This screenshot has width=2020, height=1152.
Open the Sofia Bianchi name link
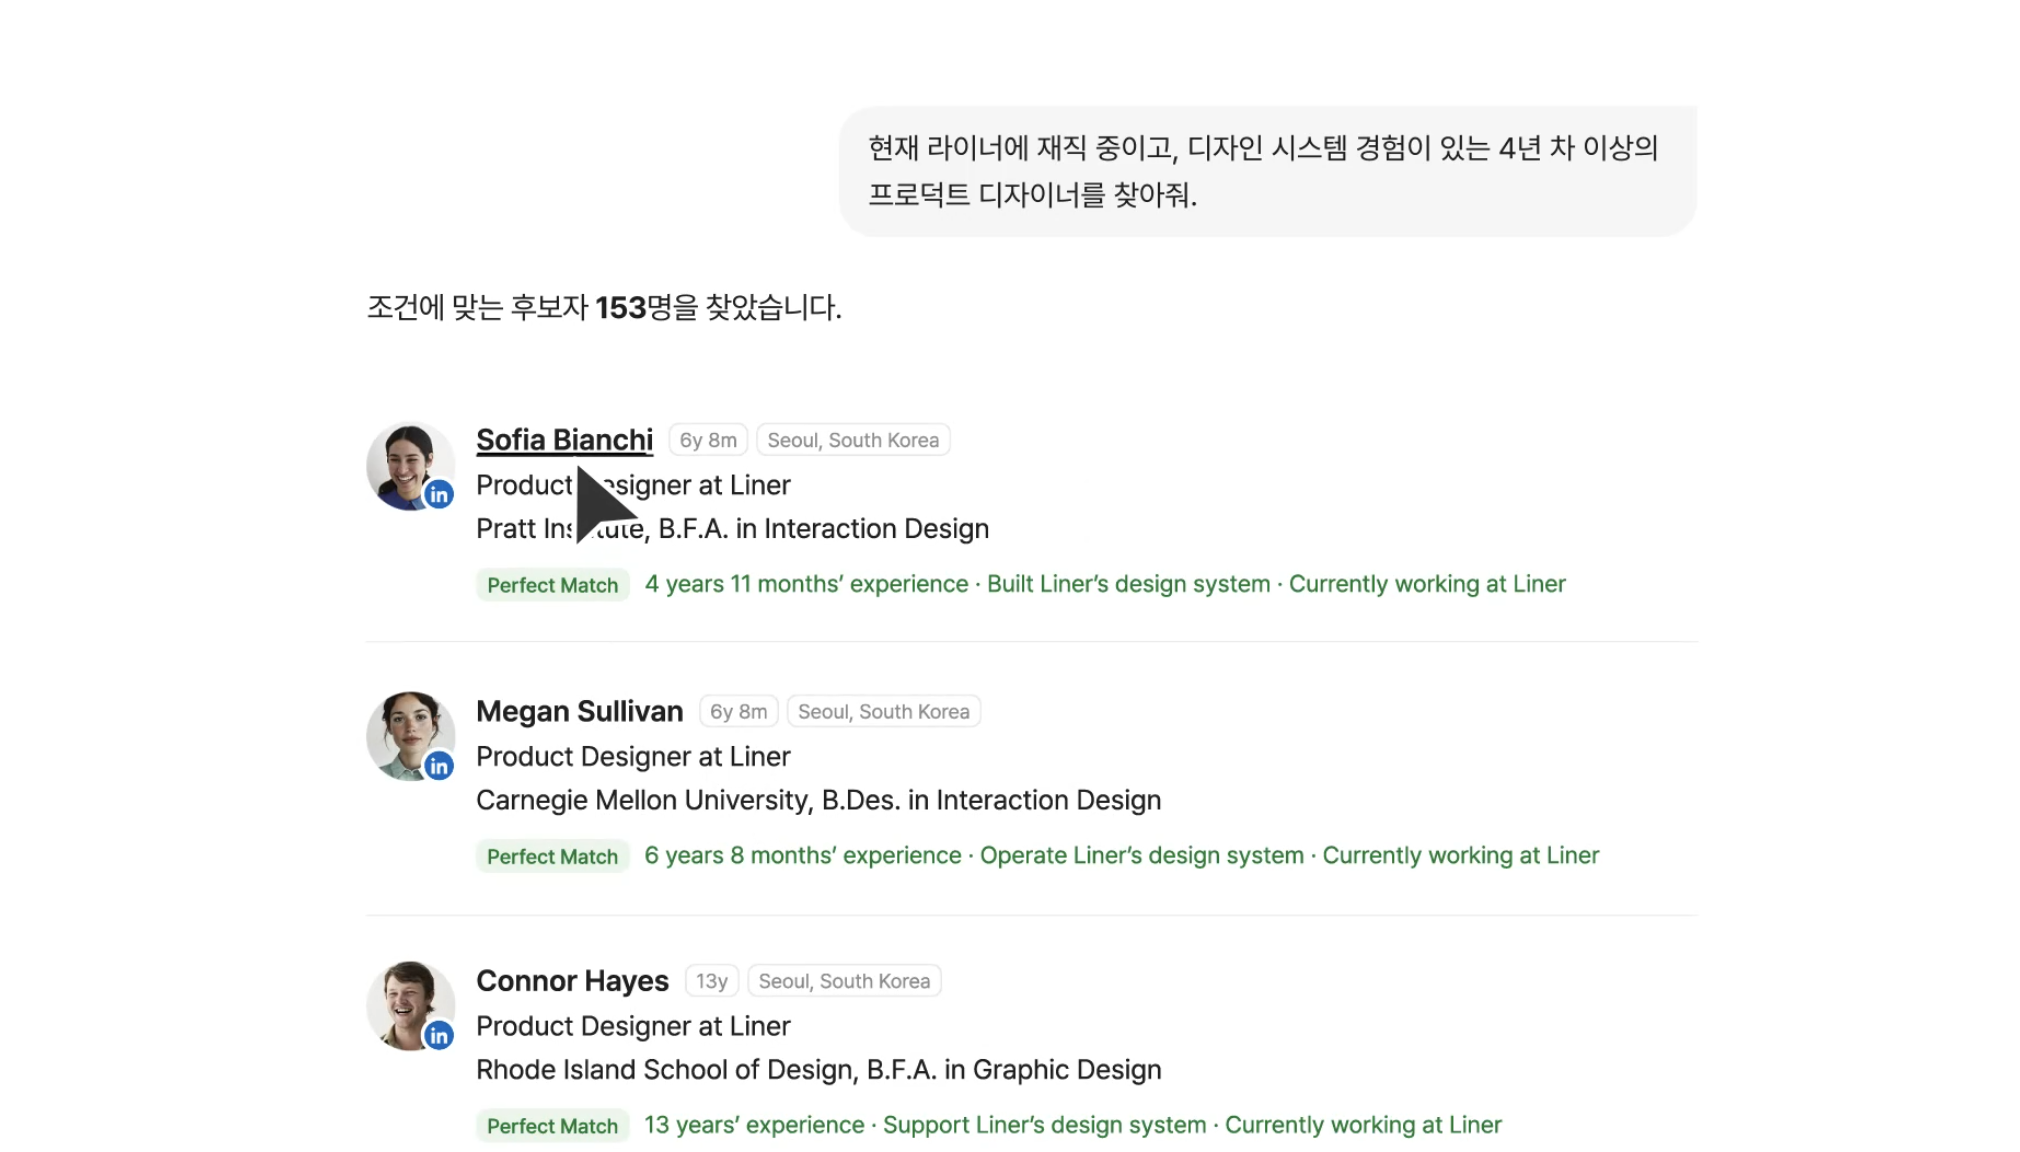(564, 440)
